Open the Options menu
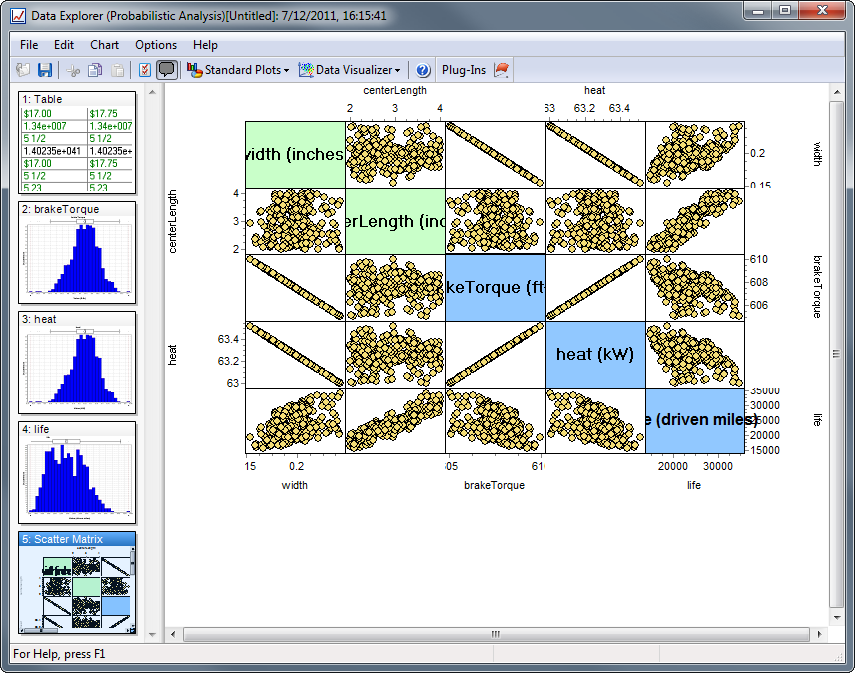 (156, 45)
